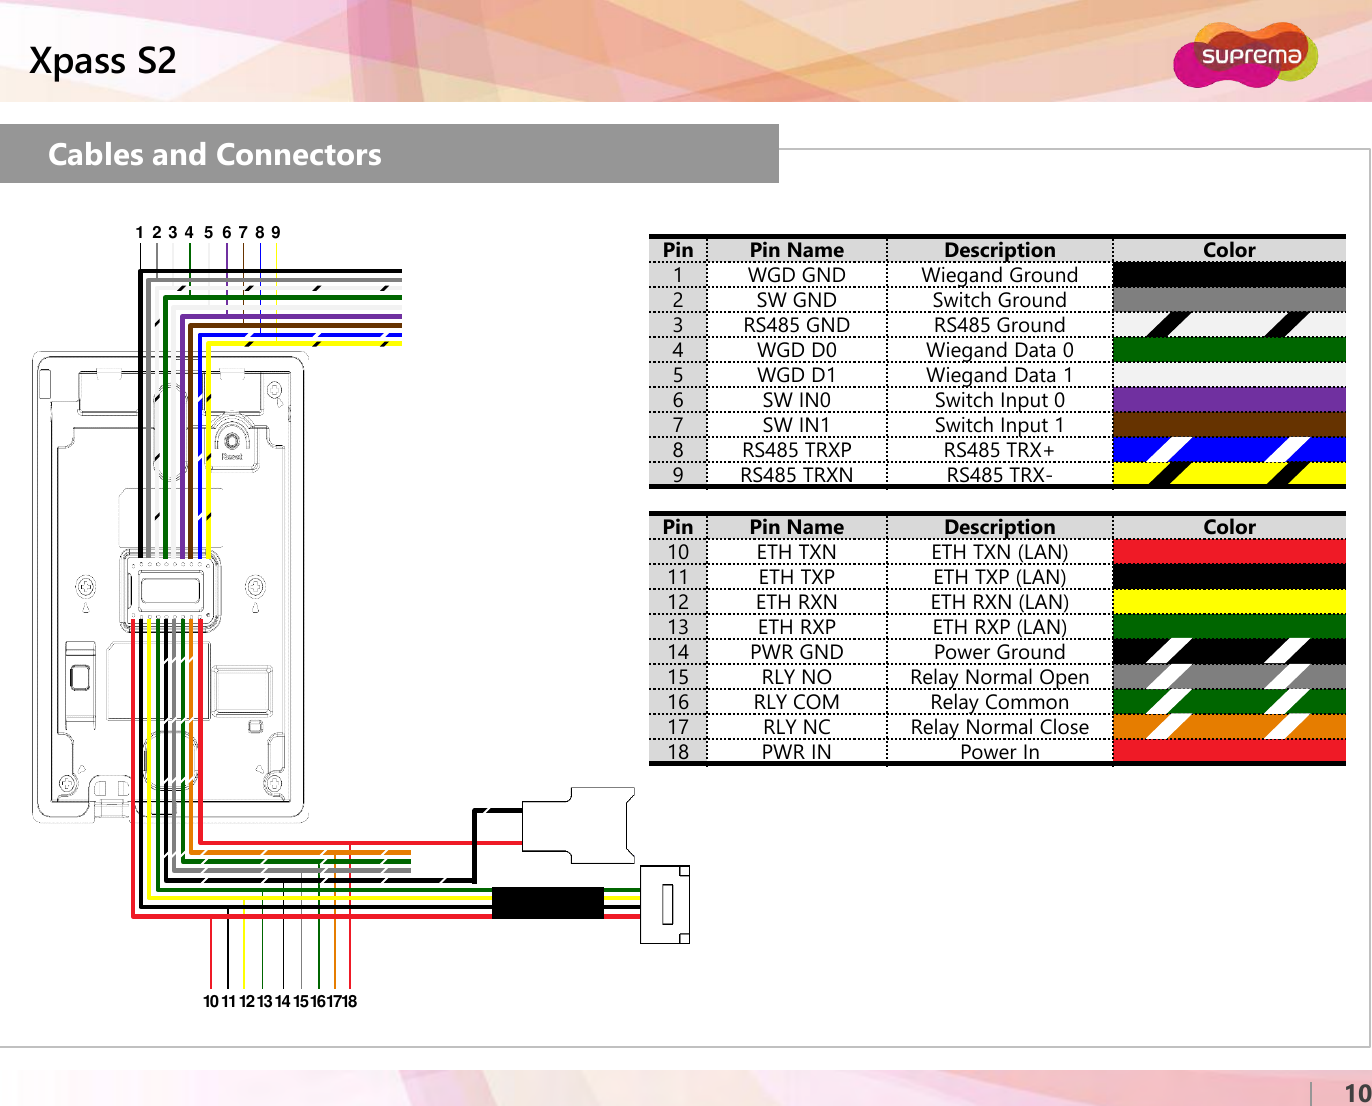The image size is (1372, 1106).
Task: Click the power connector drawing on black-red wires
Action: [578, 826]
